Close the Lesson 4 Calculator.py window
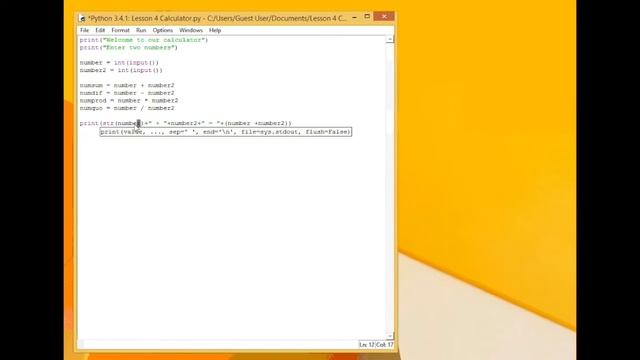 pyautogui.click(x=384, y=16)
